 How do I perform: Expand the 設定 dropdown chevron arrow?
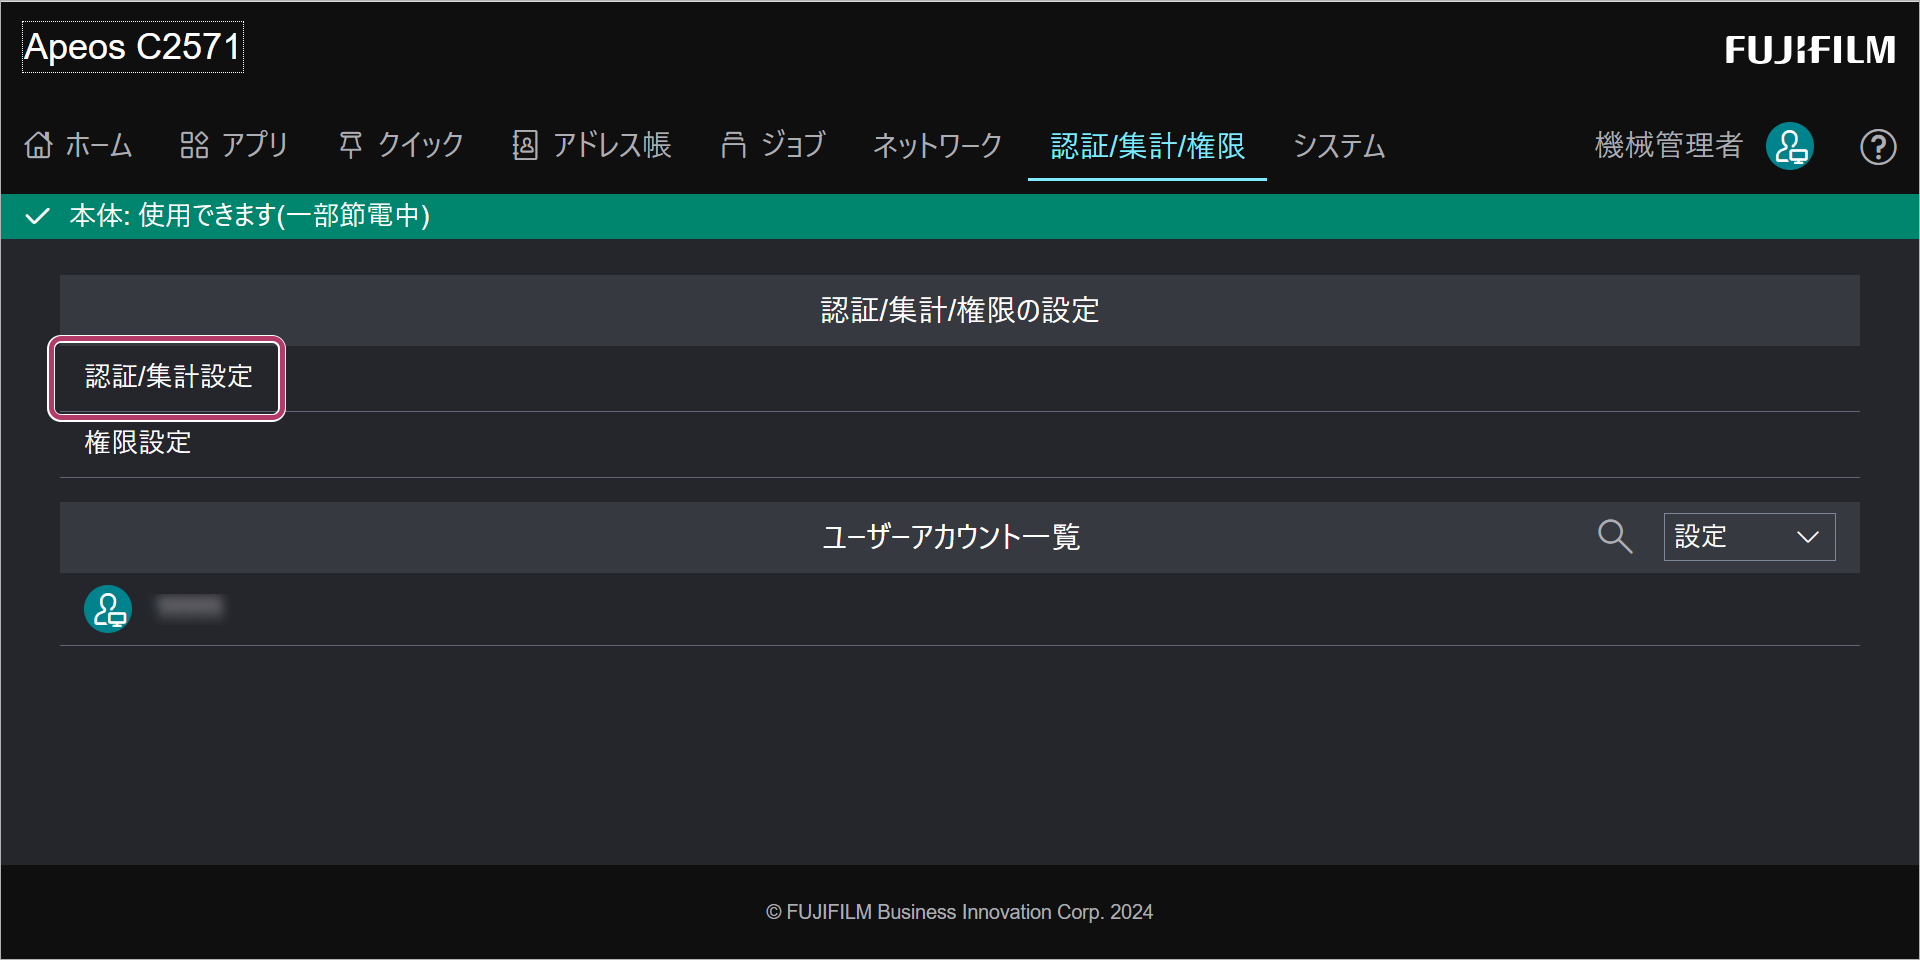1807,537
